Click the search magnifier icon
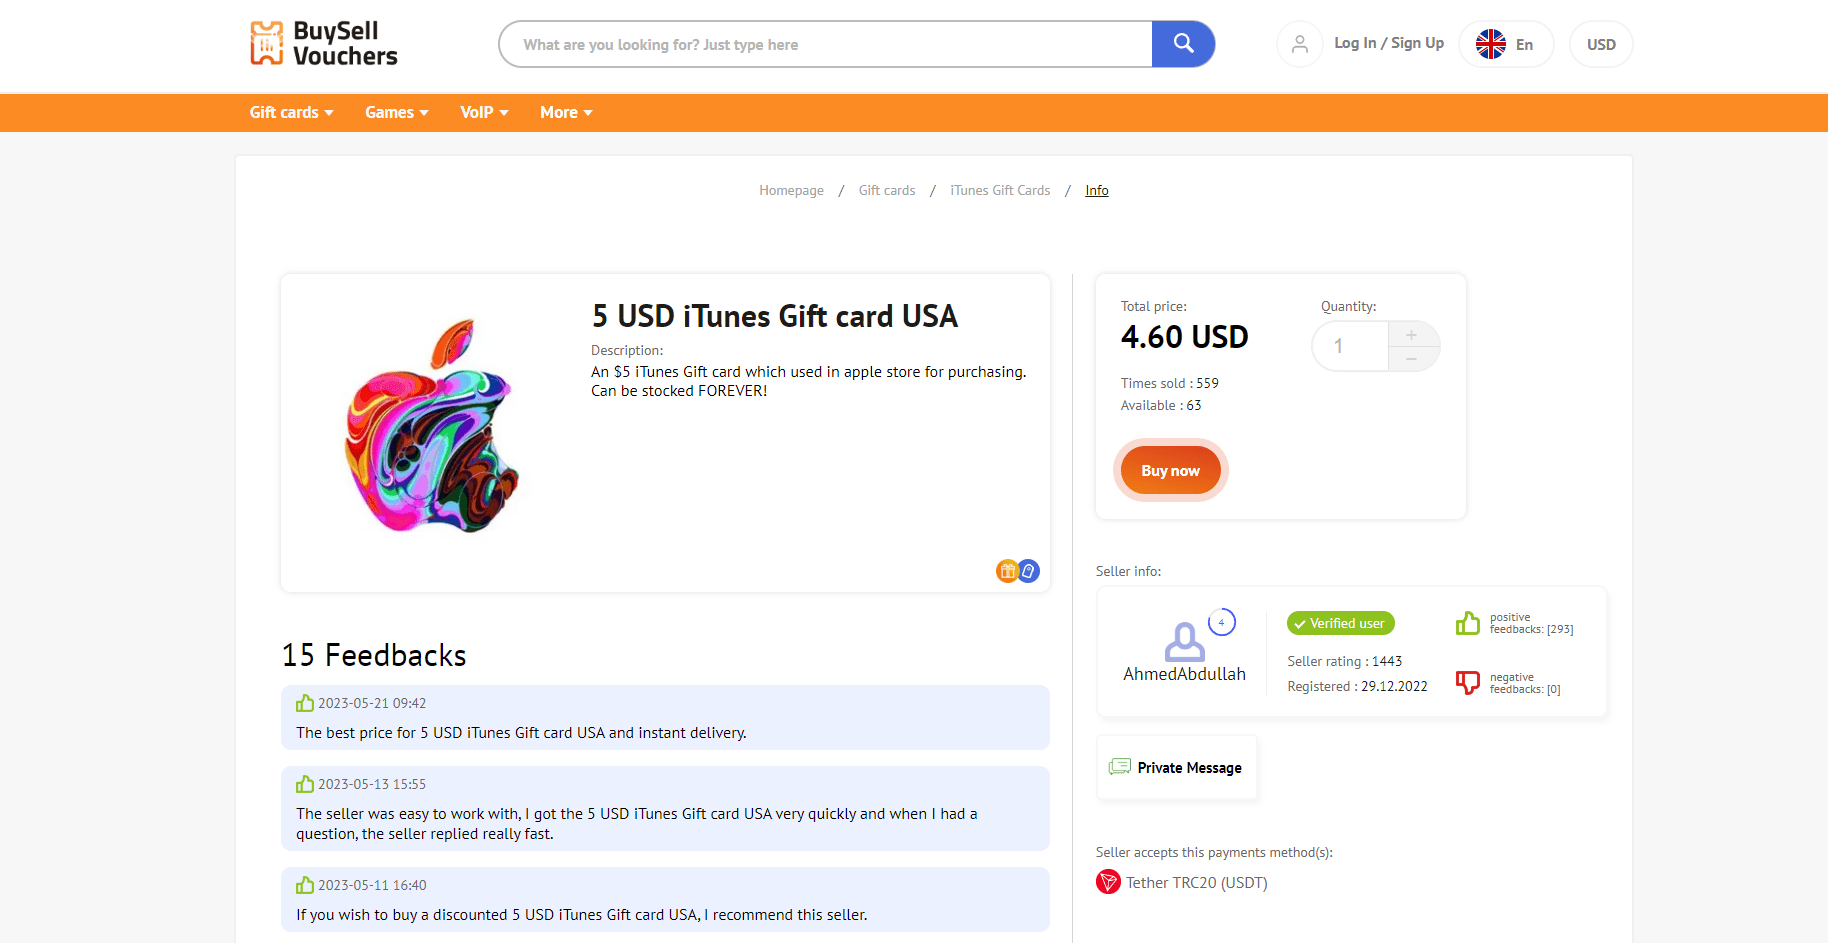The height and width of the screenshot is (943, 1828). 1183,44
